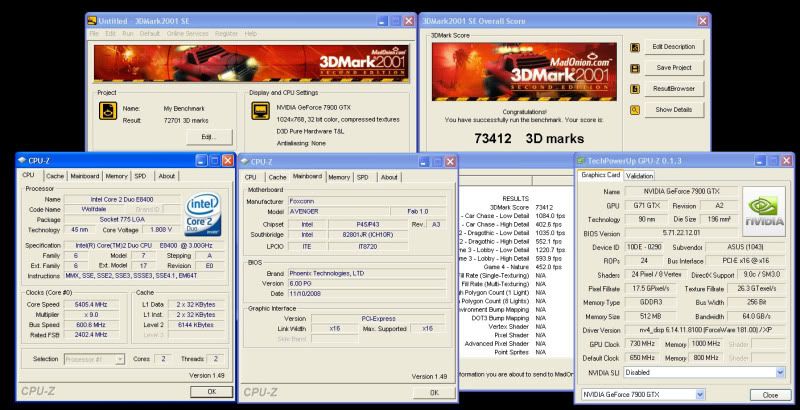
Task: Open the Run menu in 3DMark2001 SE
Action: point(128,34)
